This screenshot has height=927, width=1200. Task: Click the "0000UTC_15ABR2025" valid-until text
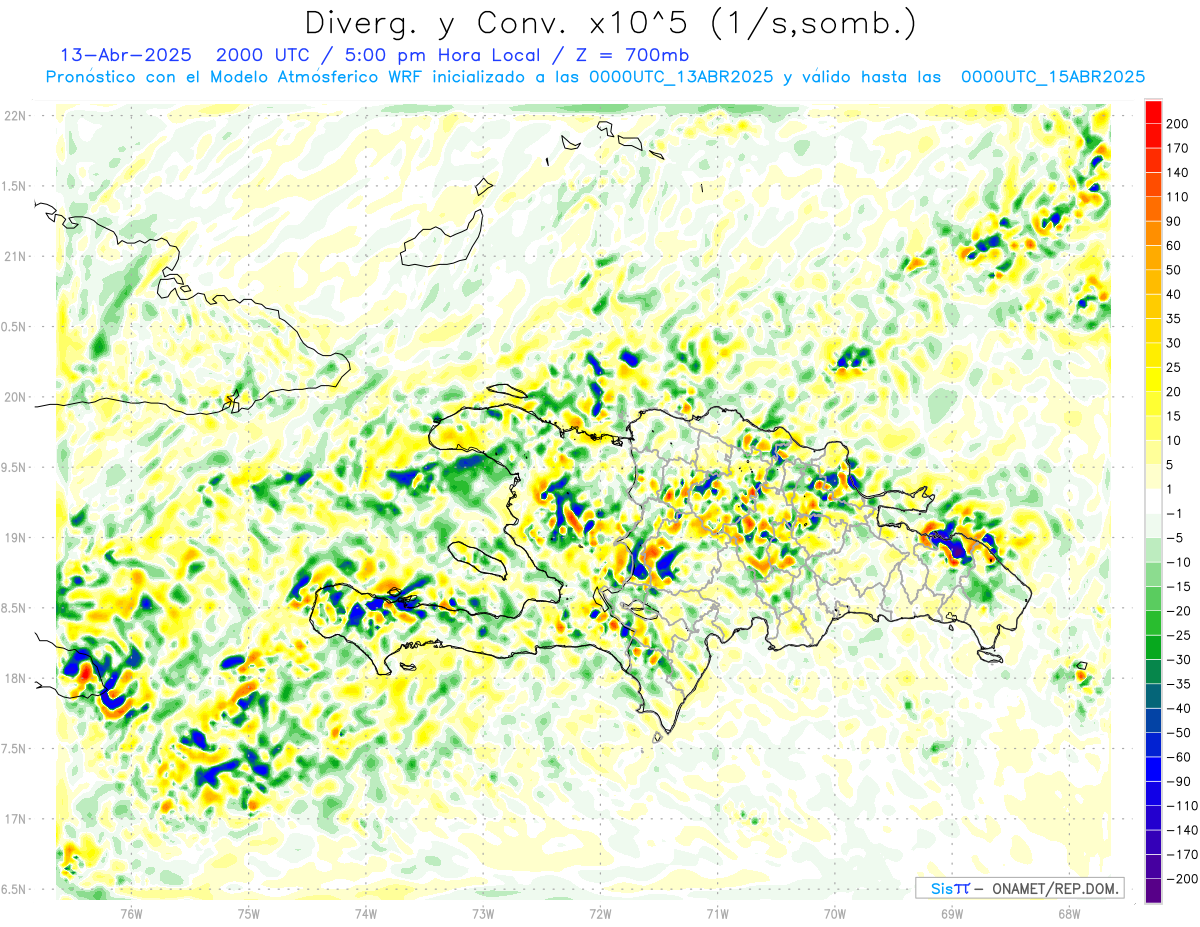[1053, 77]
